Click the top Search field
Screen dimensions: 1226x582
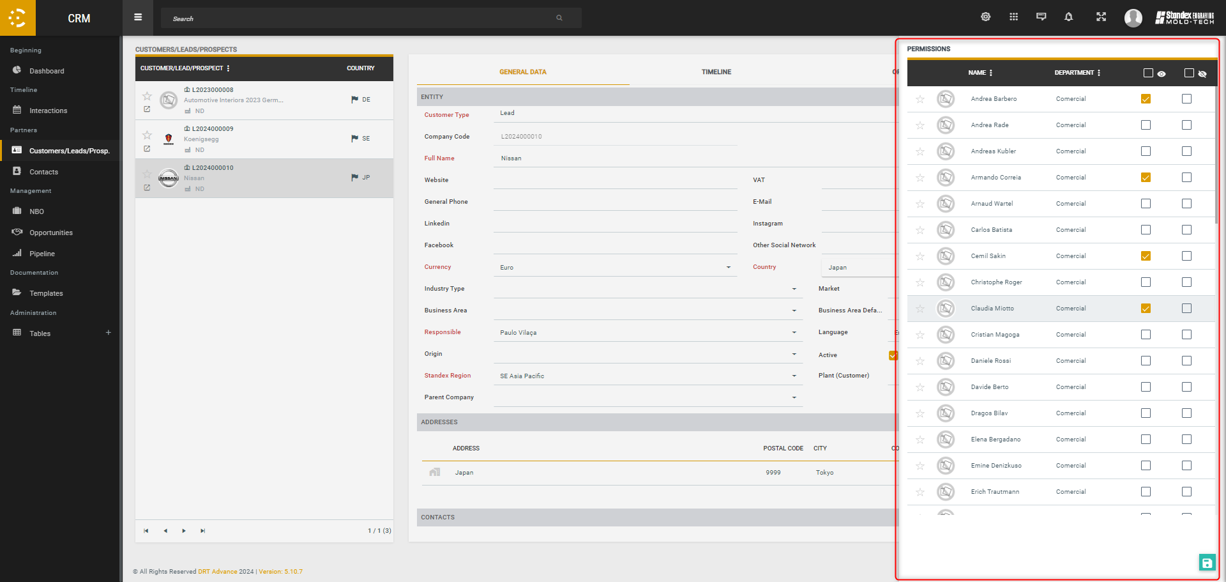[x=360, y=18]
